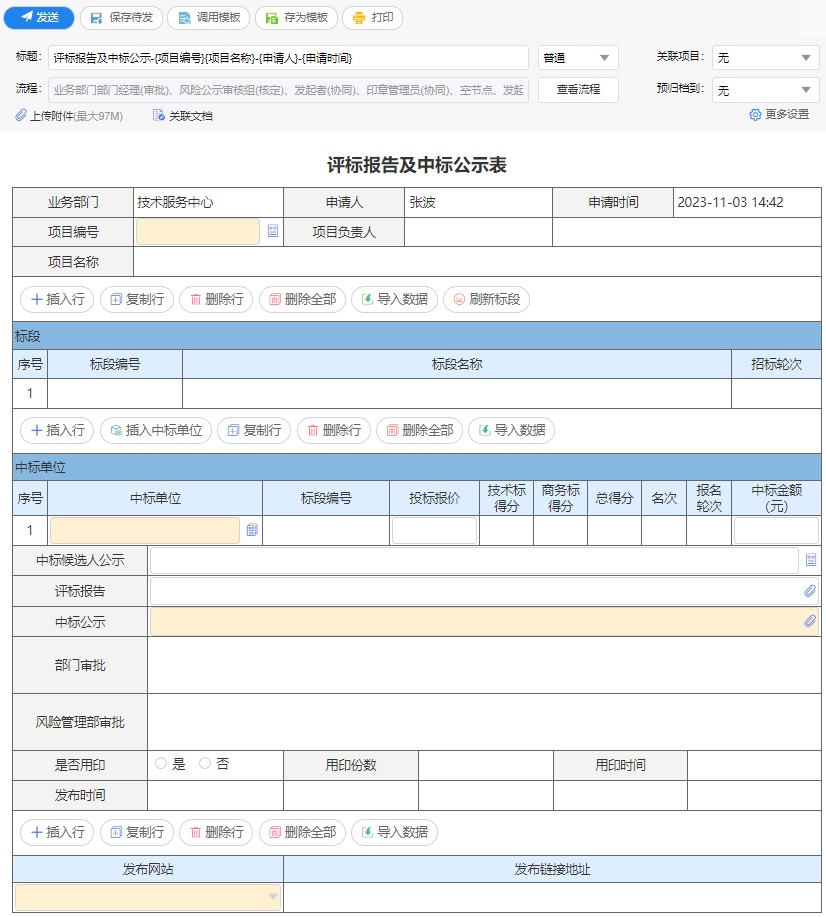826x917 pixels.
Task: Expand the 关联项目 dropdown
Action: tap(766, 58)
